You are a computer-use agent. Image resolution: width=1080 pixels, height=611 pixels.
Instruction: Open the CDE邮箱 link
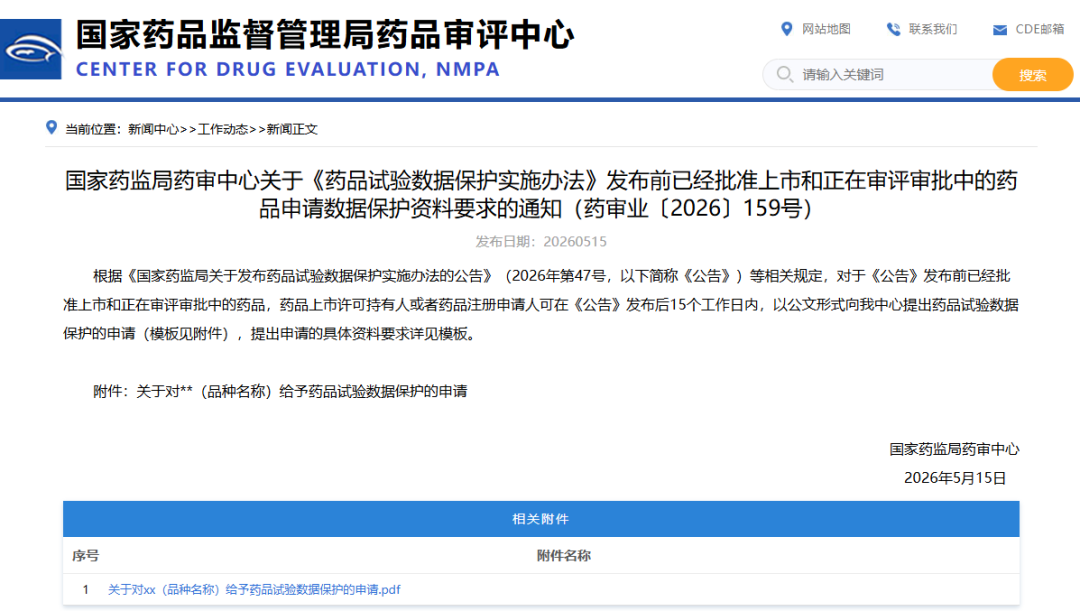coord(1039,29)
